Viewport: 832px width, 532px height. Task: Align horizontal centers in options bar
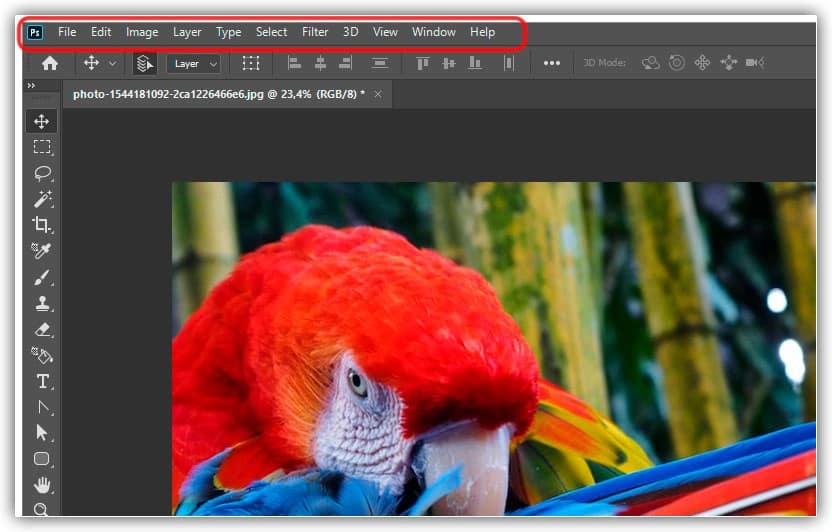(320, 63)
